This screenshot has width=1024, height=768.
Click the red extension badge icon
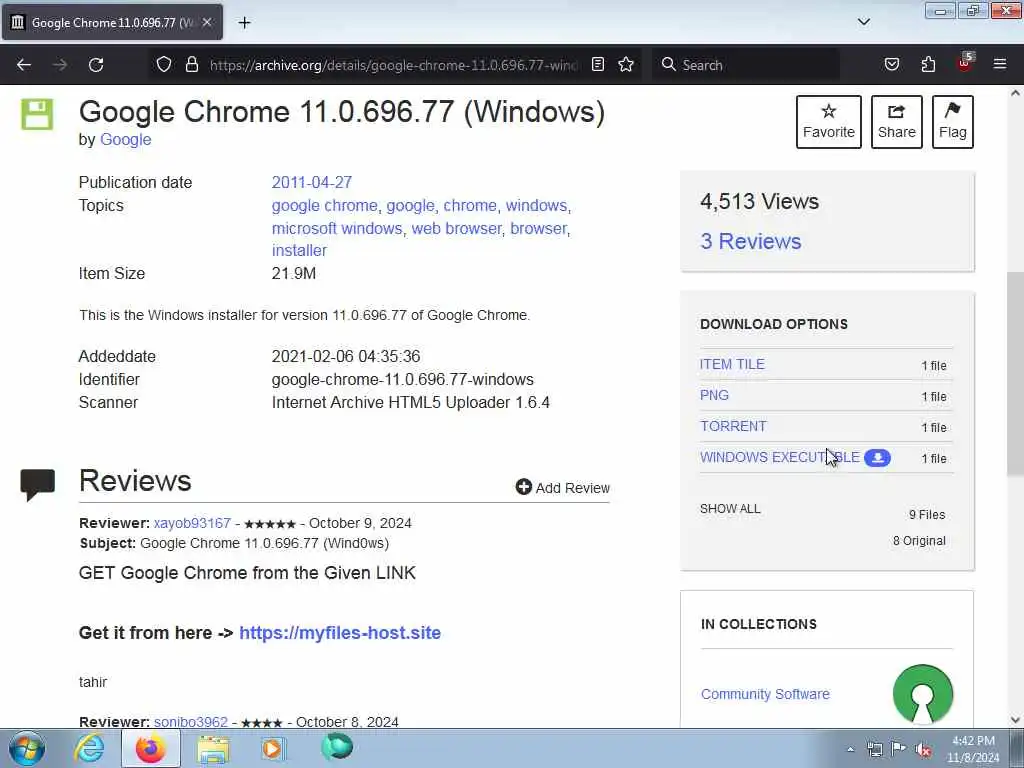[965, 63]
